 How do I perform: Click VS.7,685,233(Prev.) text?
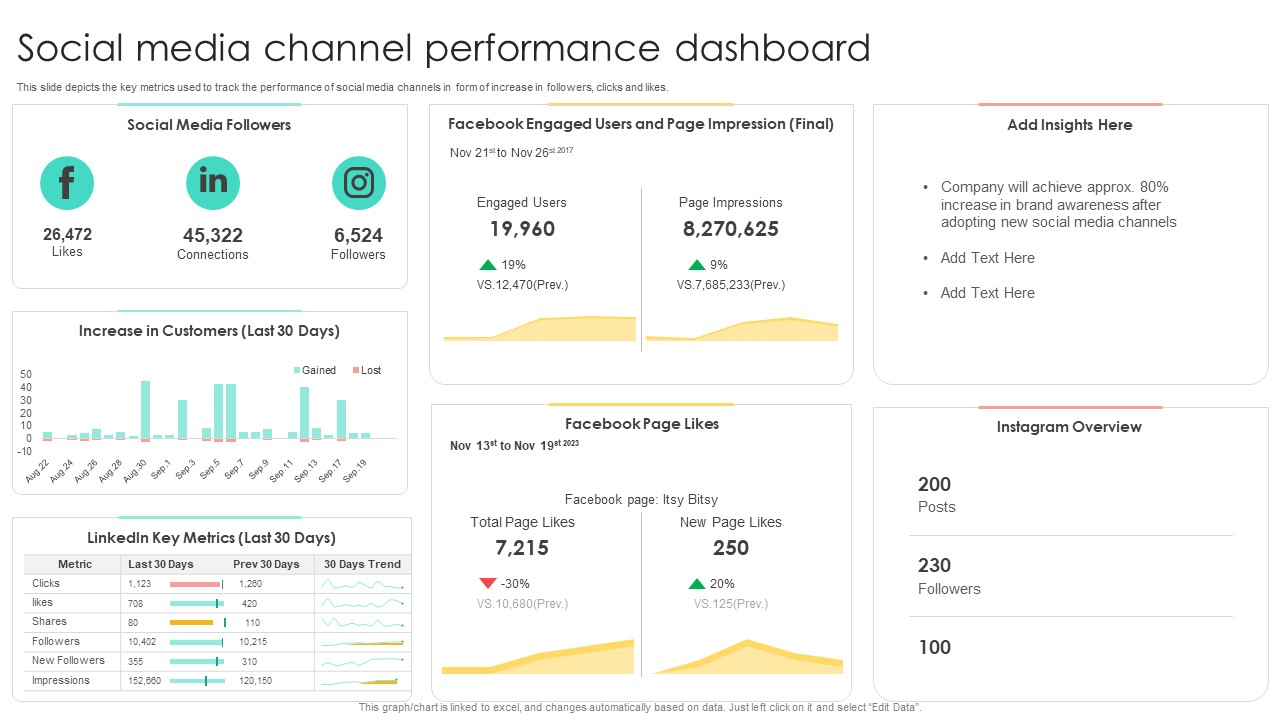click(731, 285)
